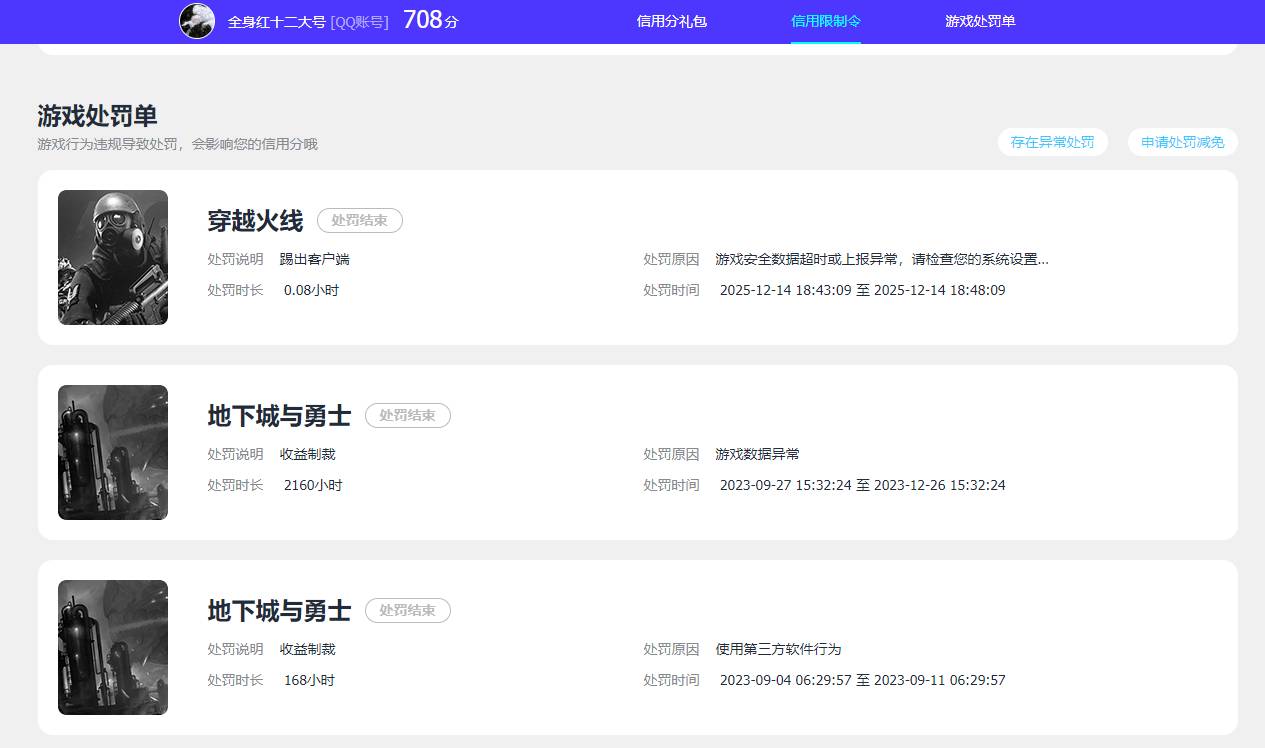
Task: Click the bottom 地下城与勇士 game icon
Action: click(x=112, y=647)
